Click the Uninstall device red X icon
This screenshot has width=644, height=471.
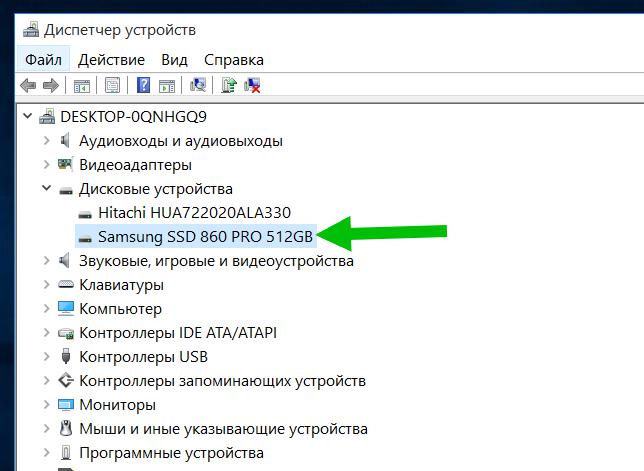(252, 85)
